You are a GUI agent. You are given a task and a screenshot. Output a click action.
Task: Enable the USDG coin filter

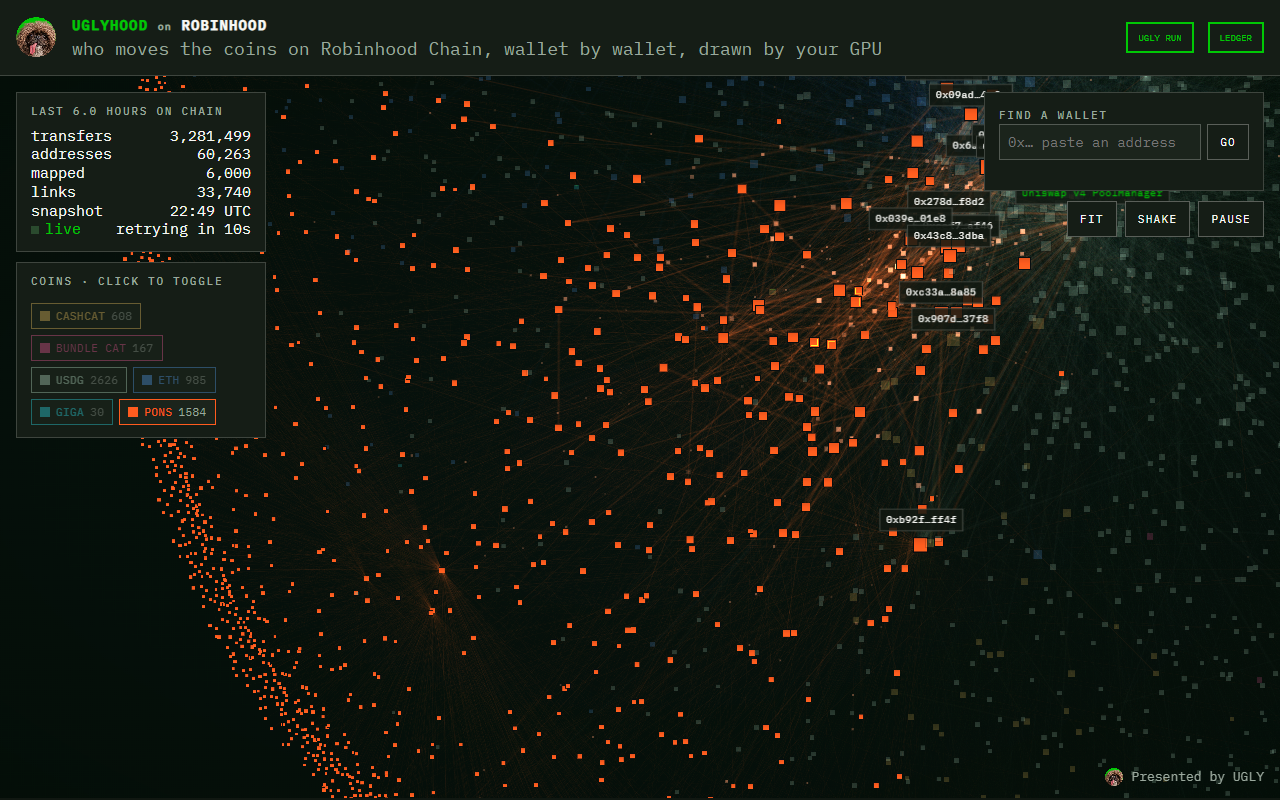click(x=79, y=381)
